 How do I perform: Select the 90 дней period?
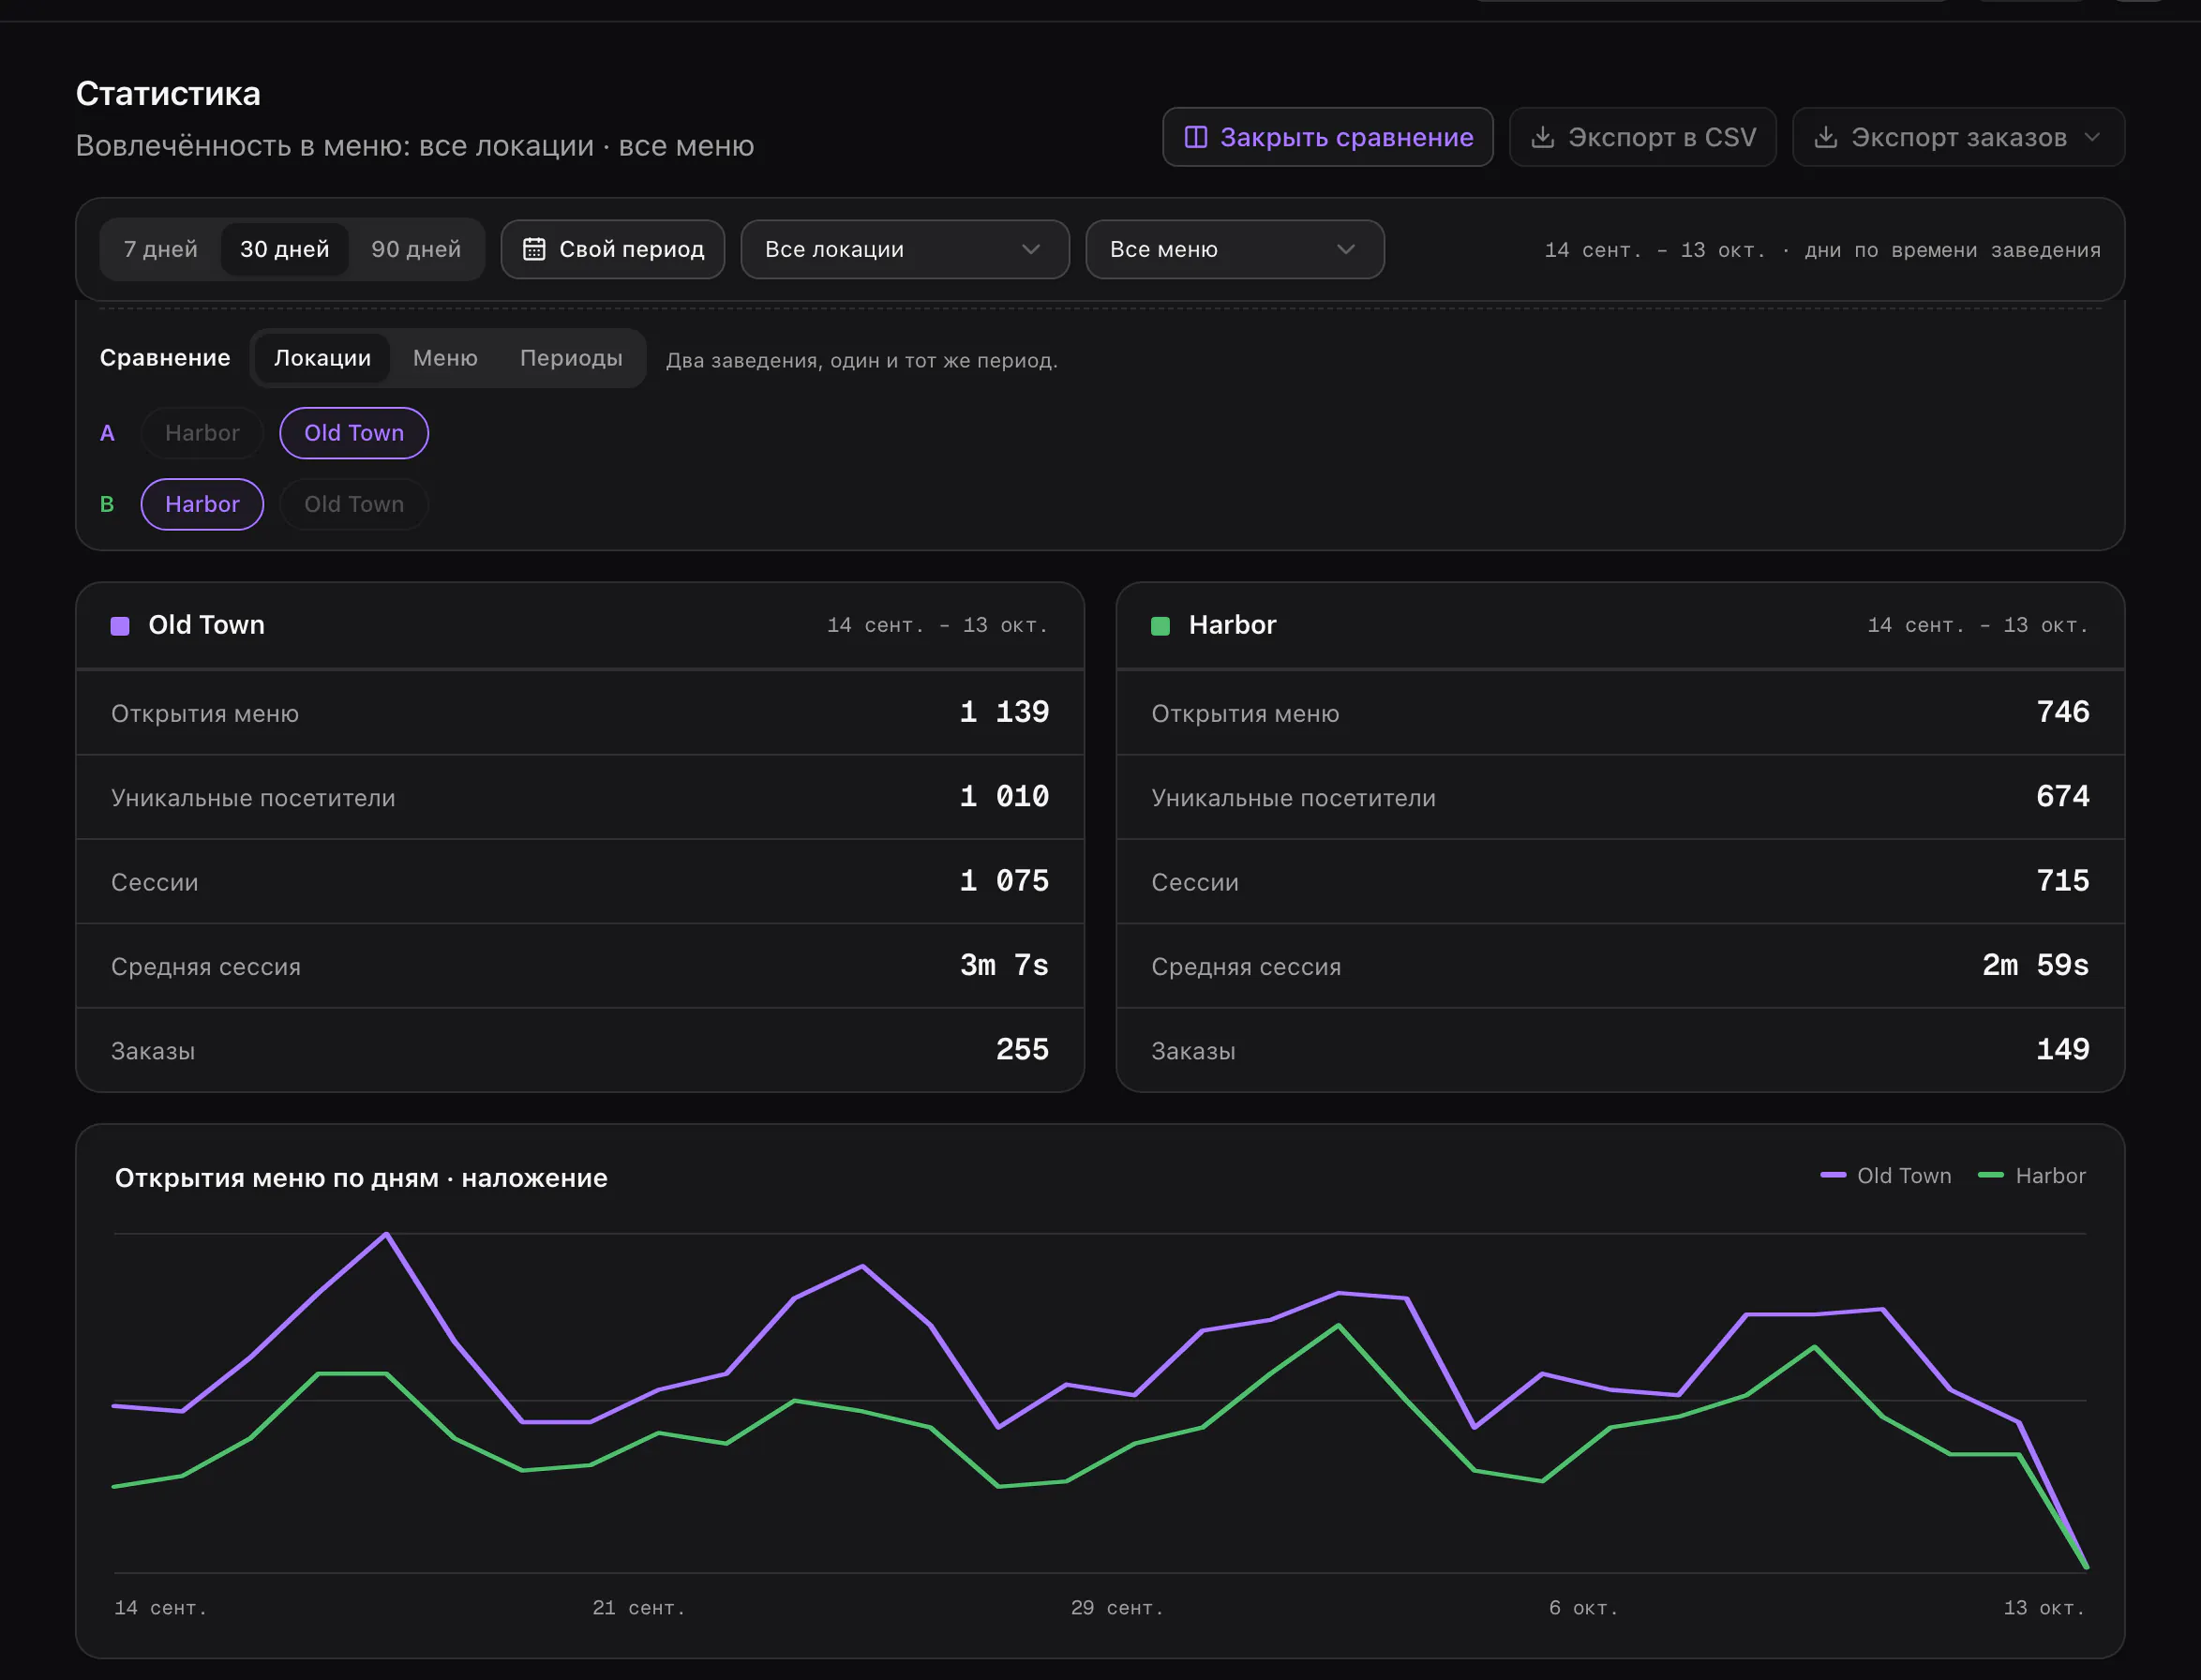[x=416, y=249]
